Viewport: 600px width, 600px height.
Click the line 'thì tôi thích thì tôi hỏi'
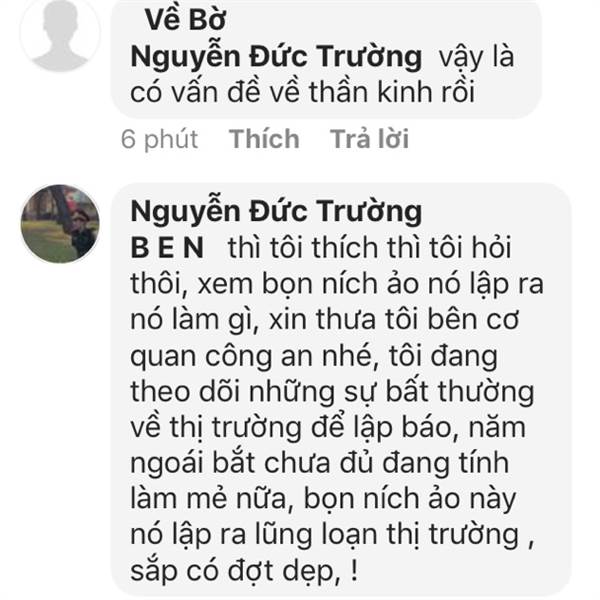tap(369, 248)
